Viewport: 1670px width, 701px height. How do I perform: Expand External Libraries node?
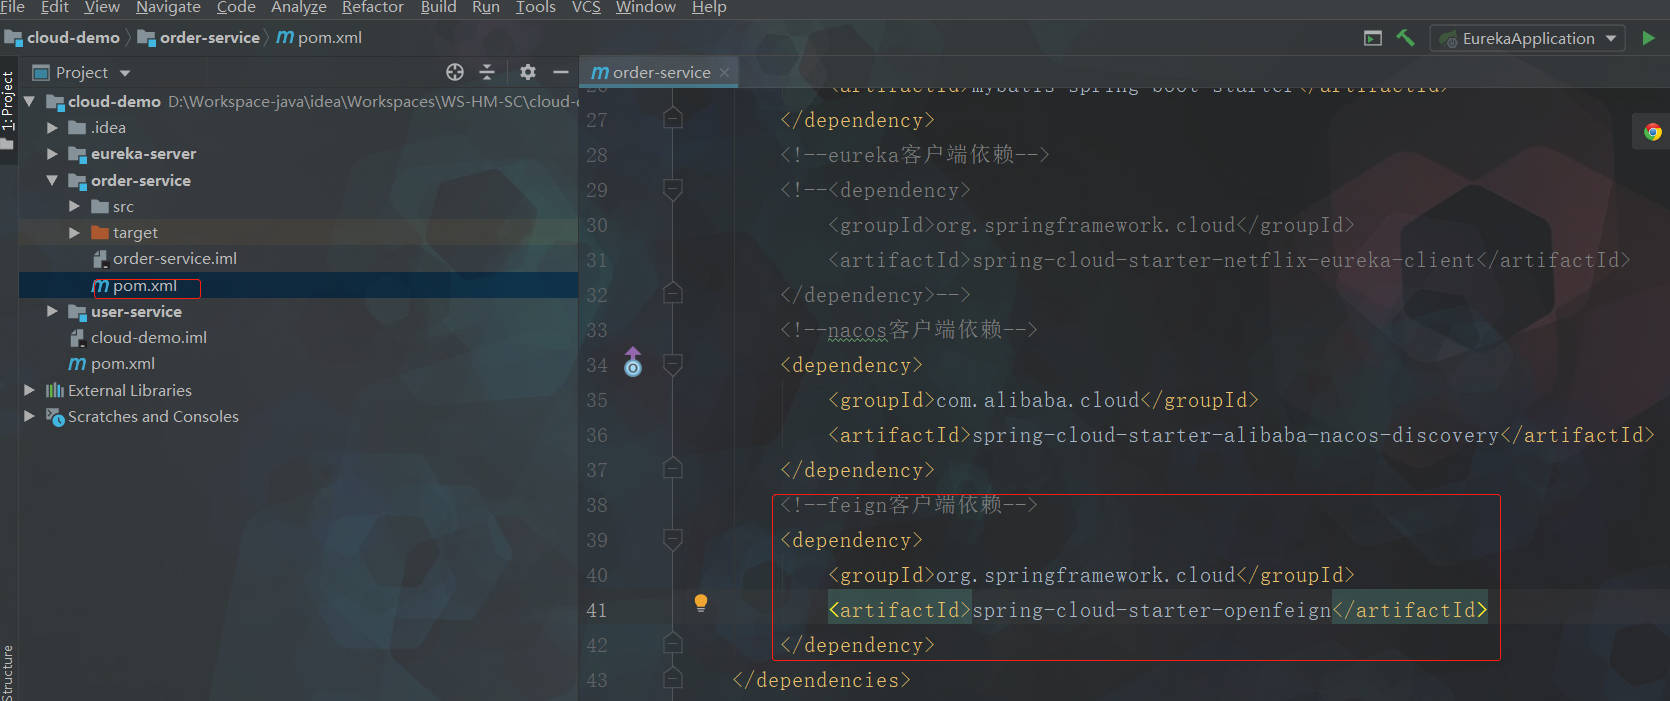pyautogui.click(x=29, y=390)
